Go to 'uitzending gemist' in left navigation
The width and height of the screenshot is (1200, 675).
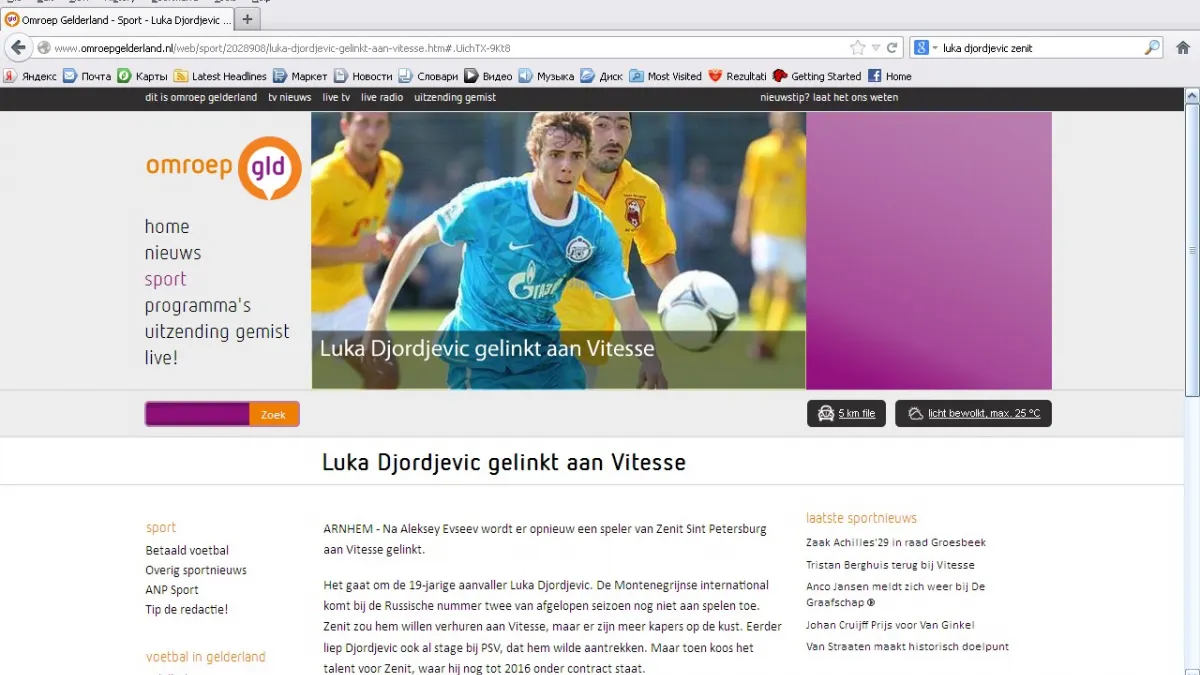coord(217,332)
